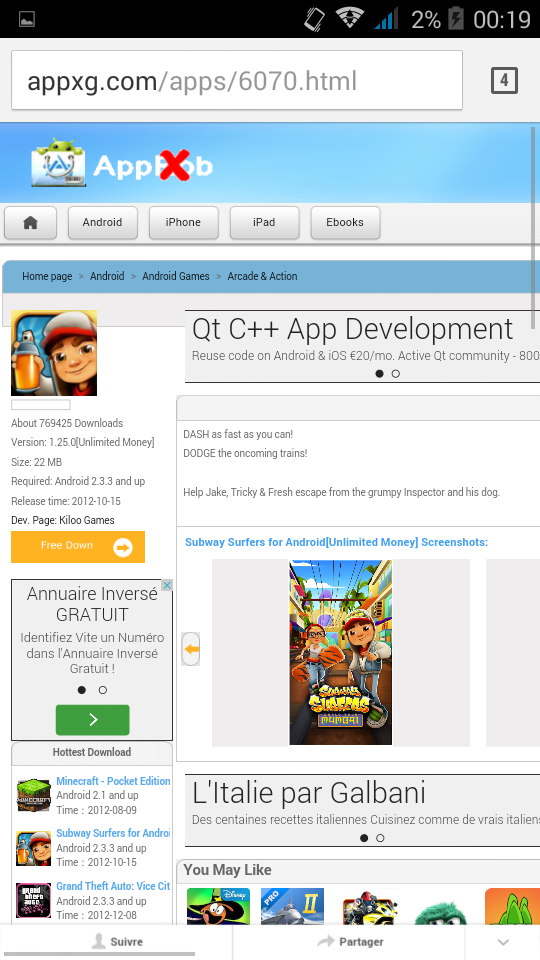540x960 pixels.
Task: Expand the bottom bar chevron
Action: tap(503, 942)
